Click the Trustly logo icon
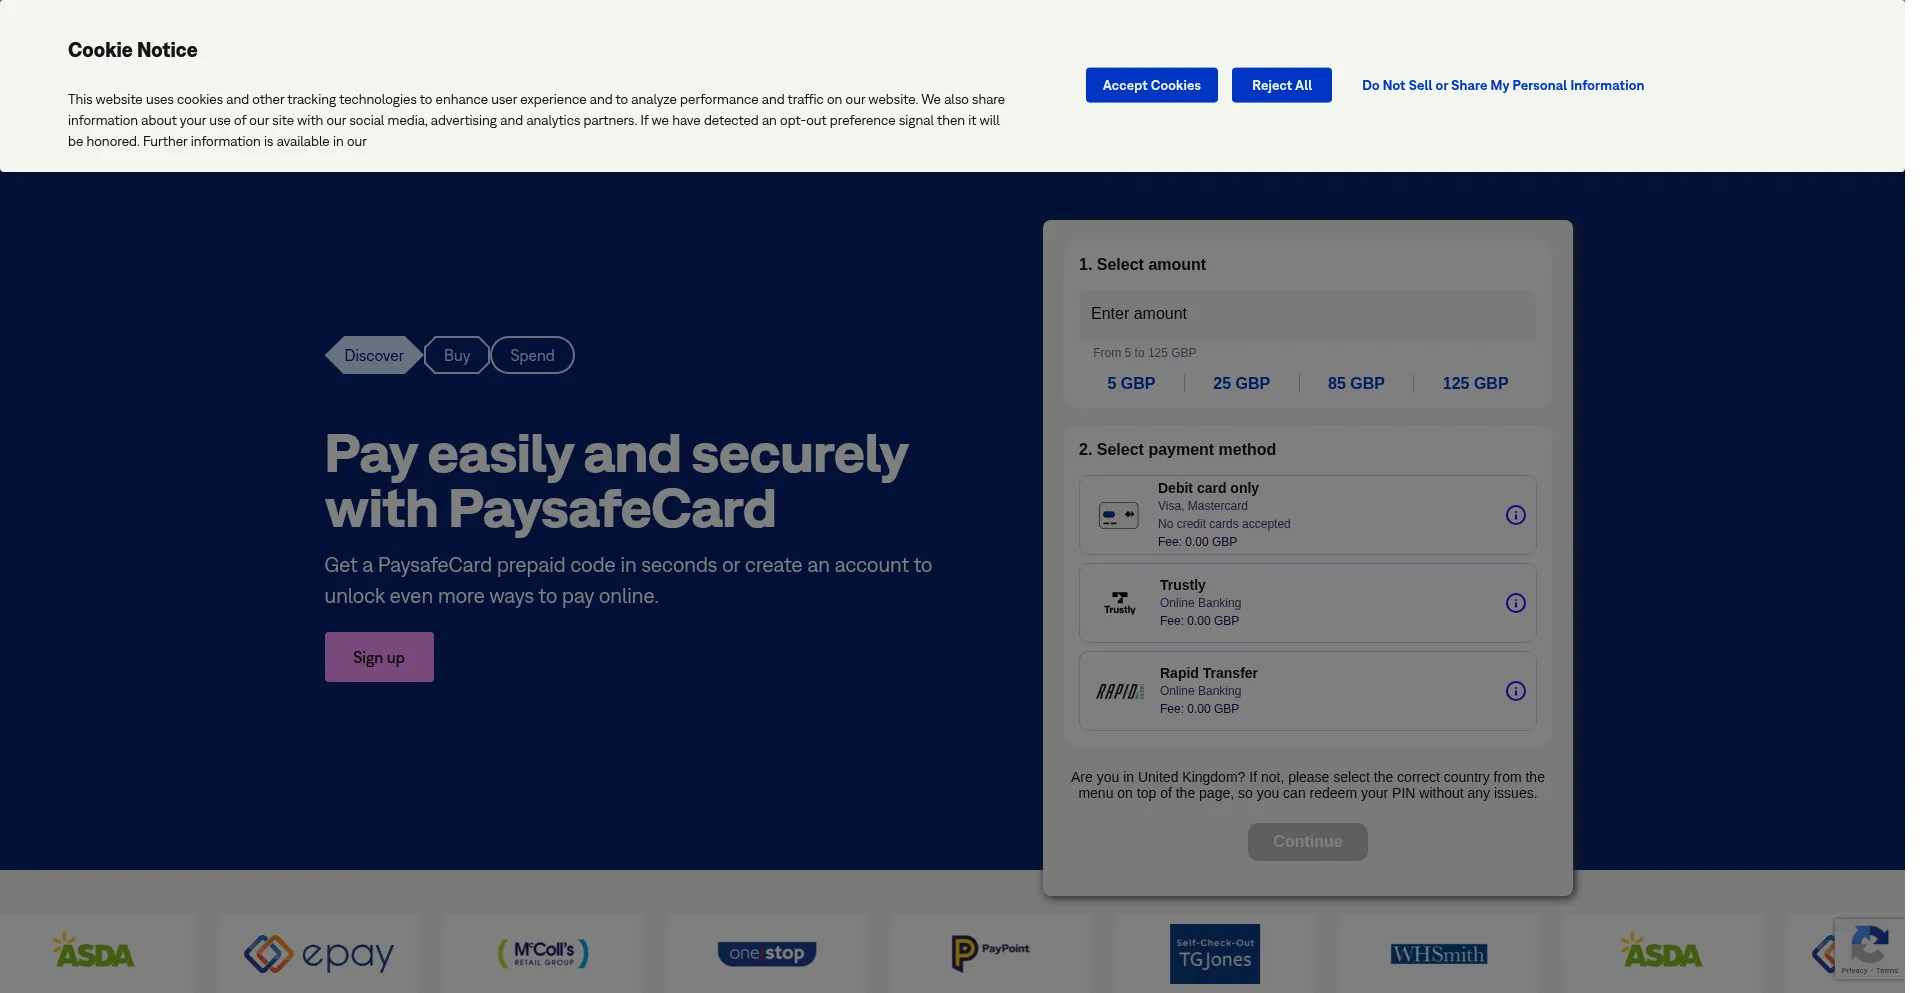The width and height of the screenshot is (1920, 993). point(1119,603)
